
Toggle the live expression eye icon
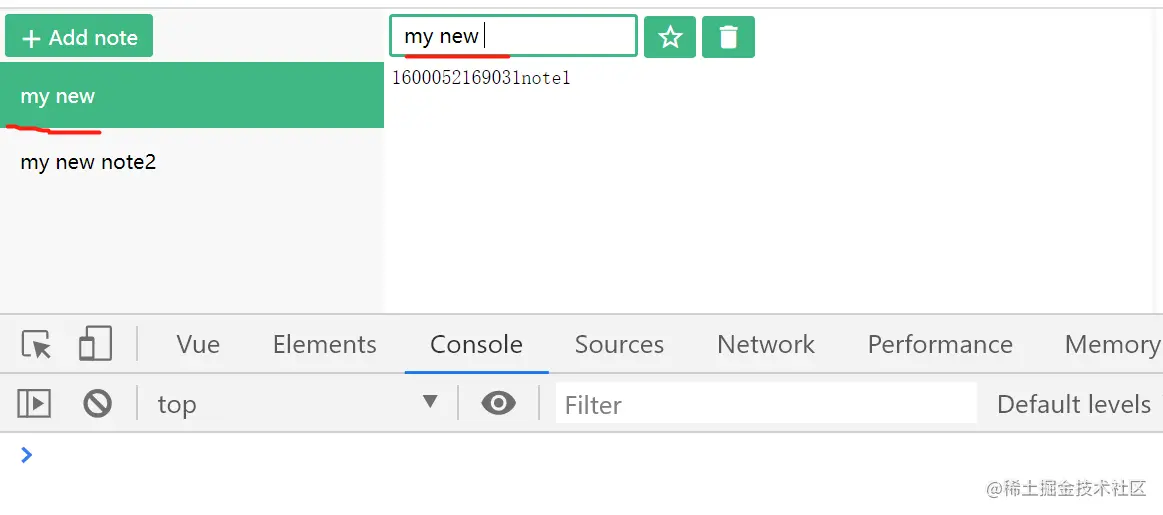point(498,403)
